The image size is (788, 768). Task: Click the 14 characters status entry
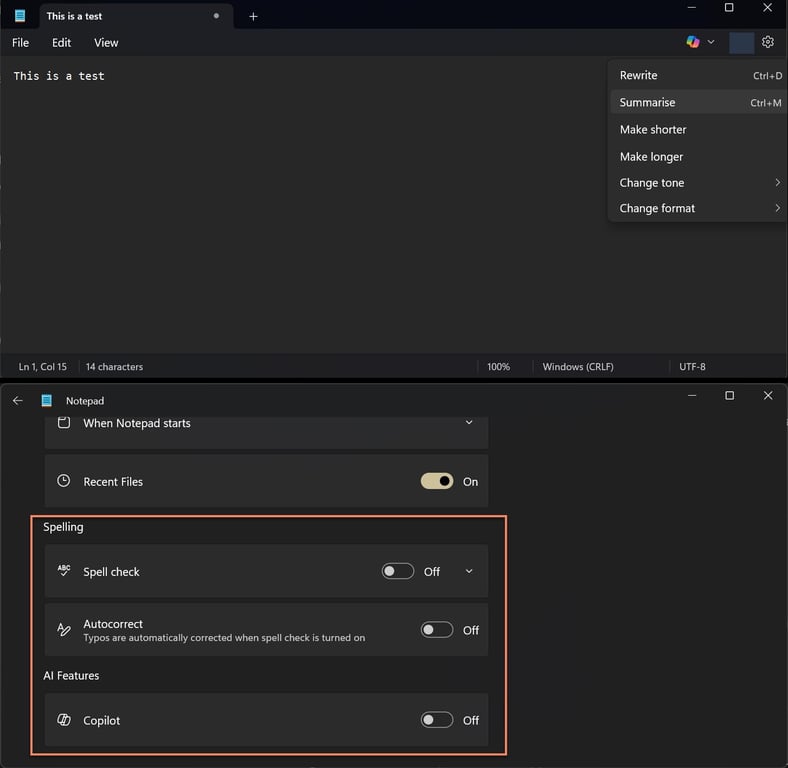(115, 367)
